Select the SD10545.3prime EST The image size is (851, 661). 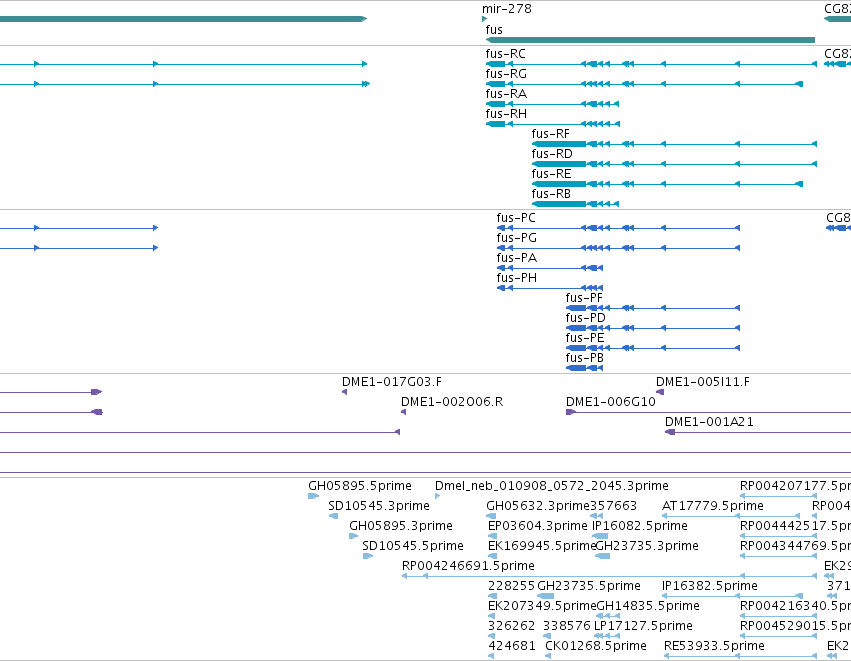[x=333, y=516]
